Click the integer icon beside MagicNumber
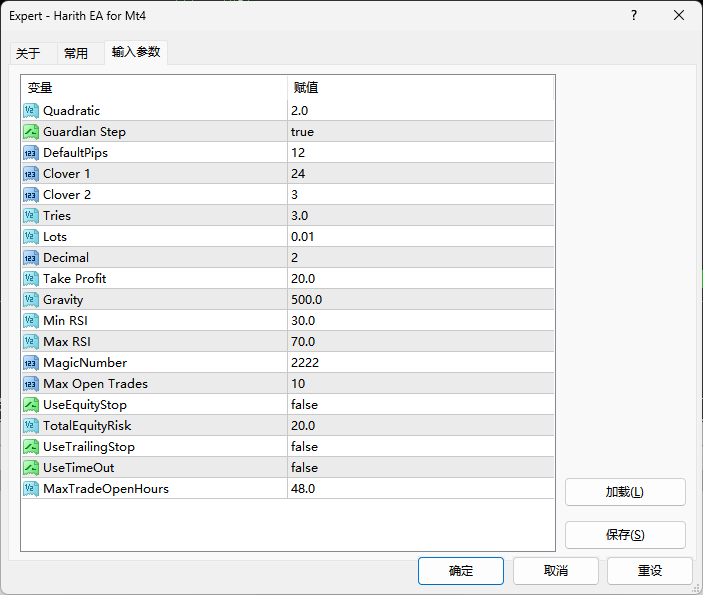 click(x=31, y=362)
